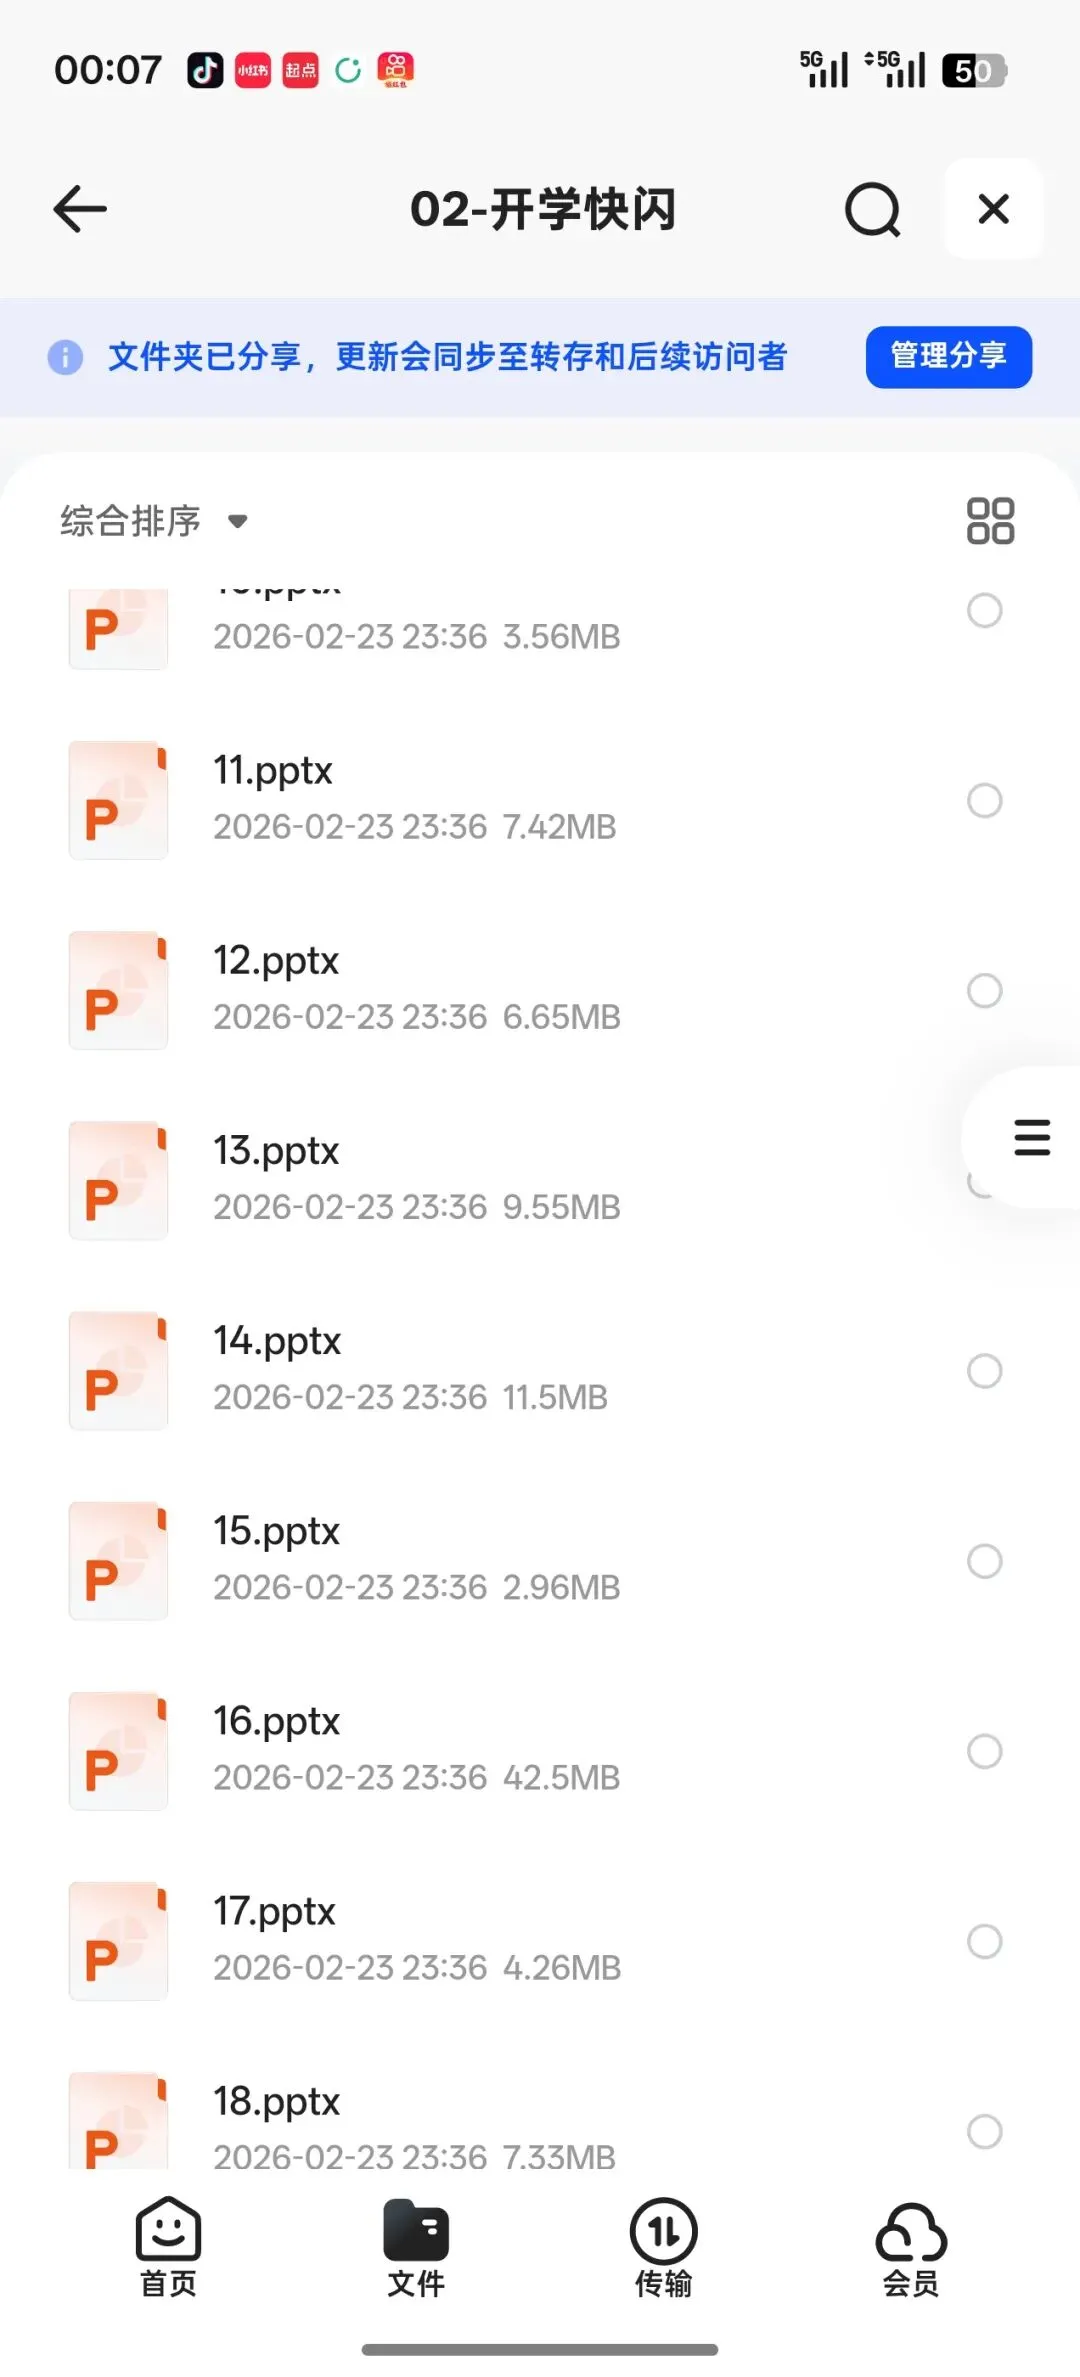
Task: Click the sort dropdown triangle arrow
Action: click(x=237, y=521)
